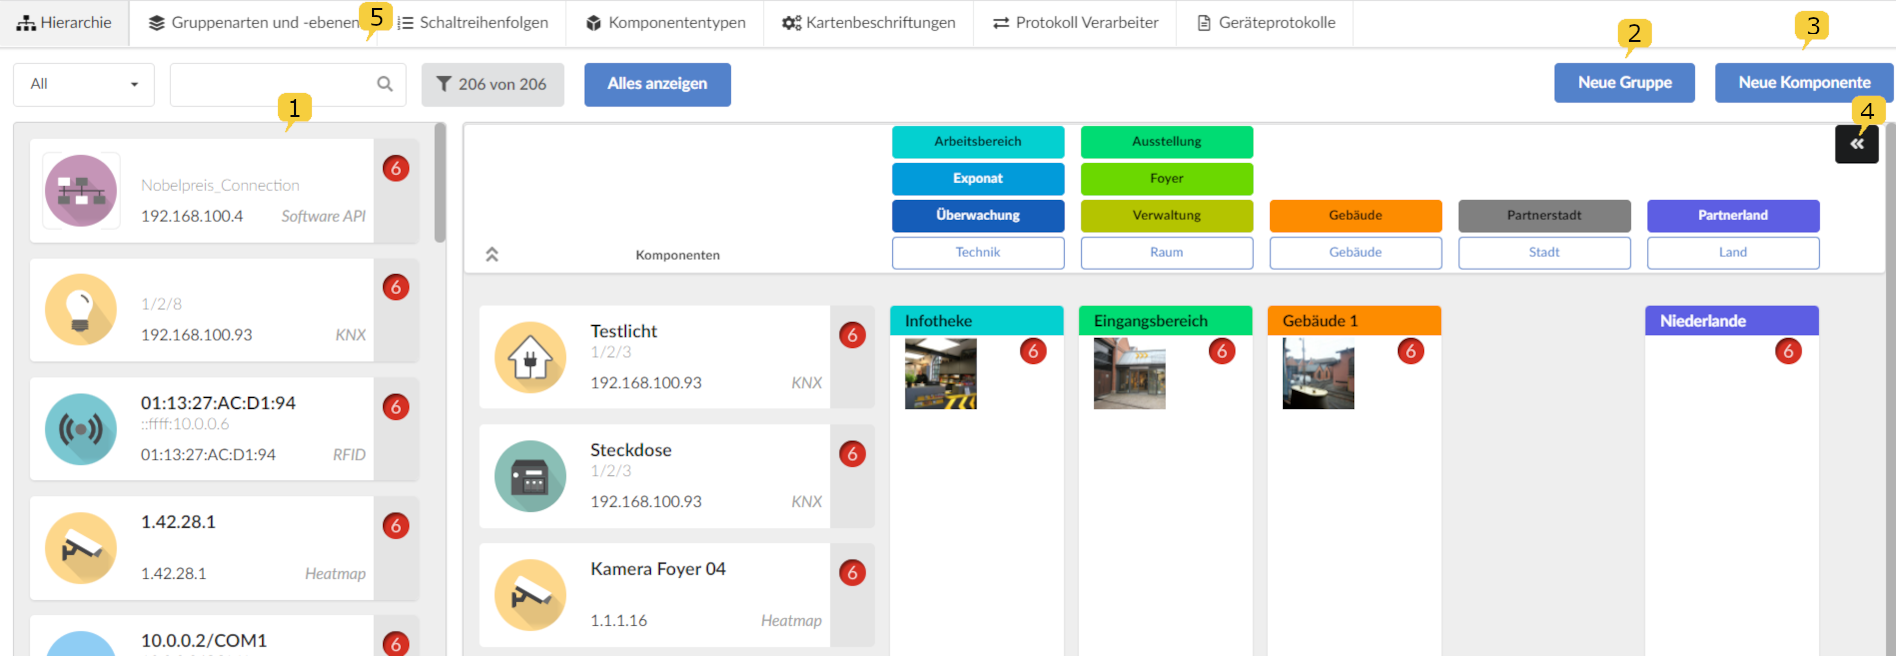The width and height of the screenshot is (1896, 656).
Task: Select the Niederlande group header
Action: coord(1732,321)
